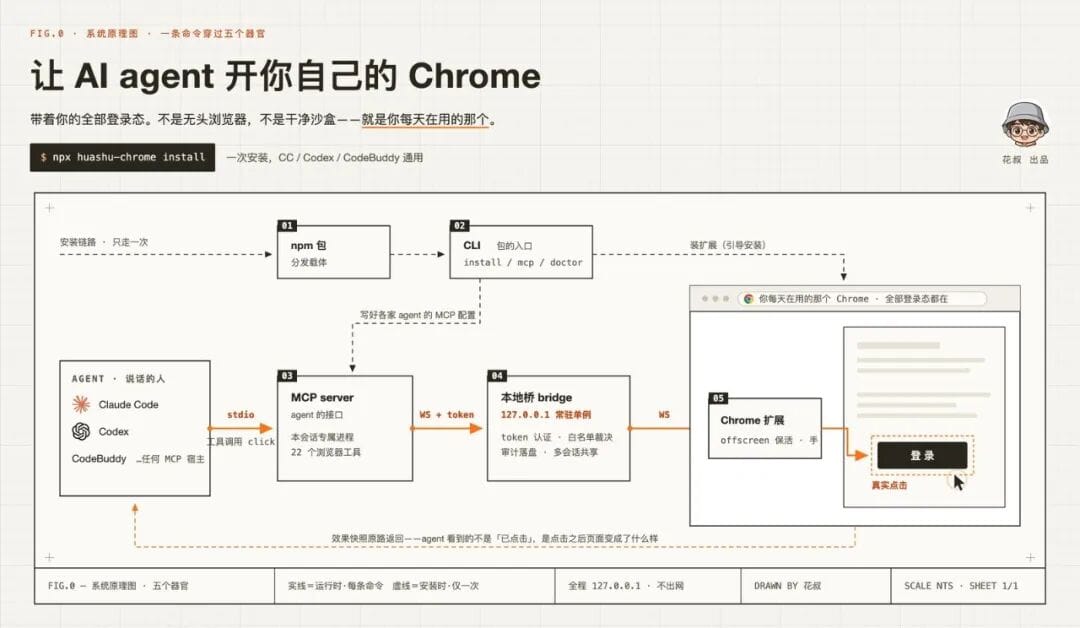The image size is (1080, 628).
Task: Click the snapshot-return line text starting '效果快照原路返回'
Action: pyautogui.click(x=495, y=538)
